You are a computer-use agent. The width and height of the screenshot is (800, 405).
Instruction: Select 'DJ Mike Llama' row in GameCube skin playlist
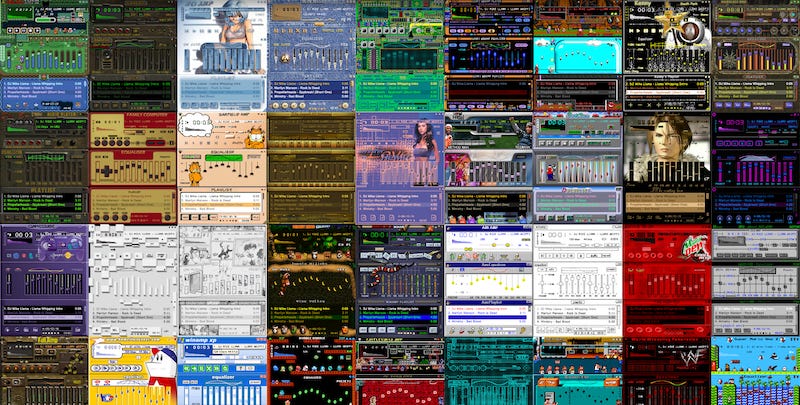pos(43,309)
